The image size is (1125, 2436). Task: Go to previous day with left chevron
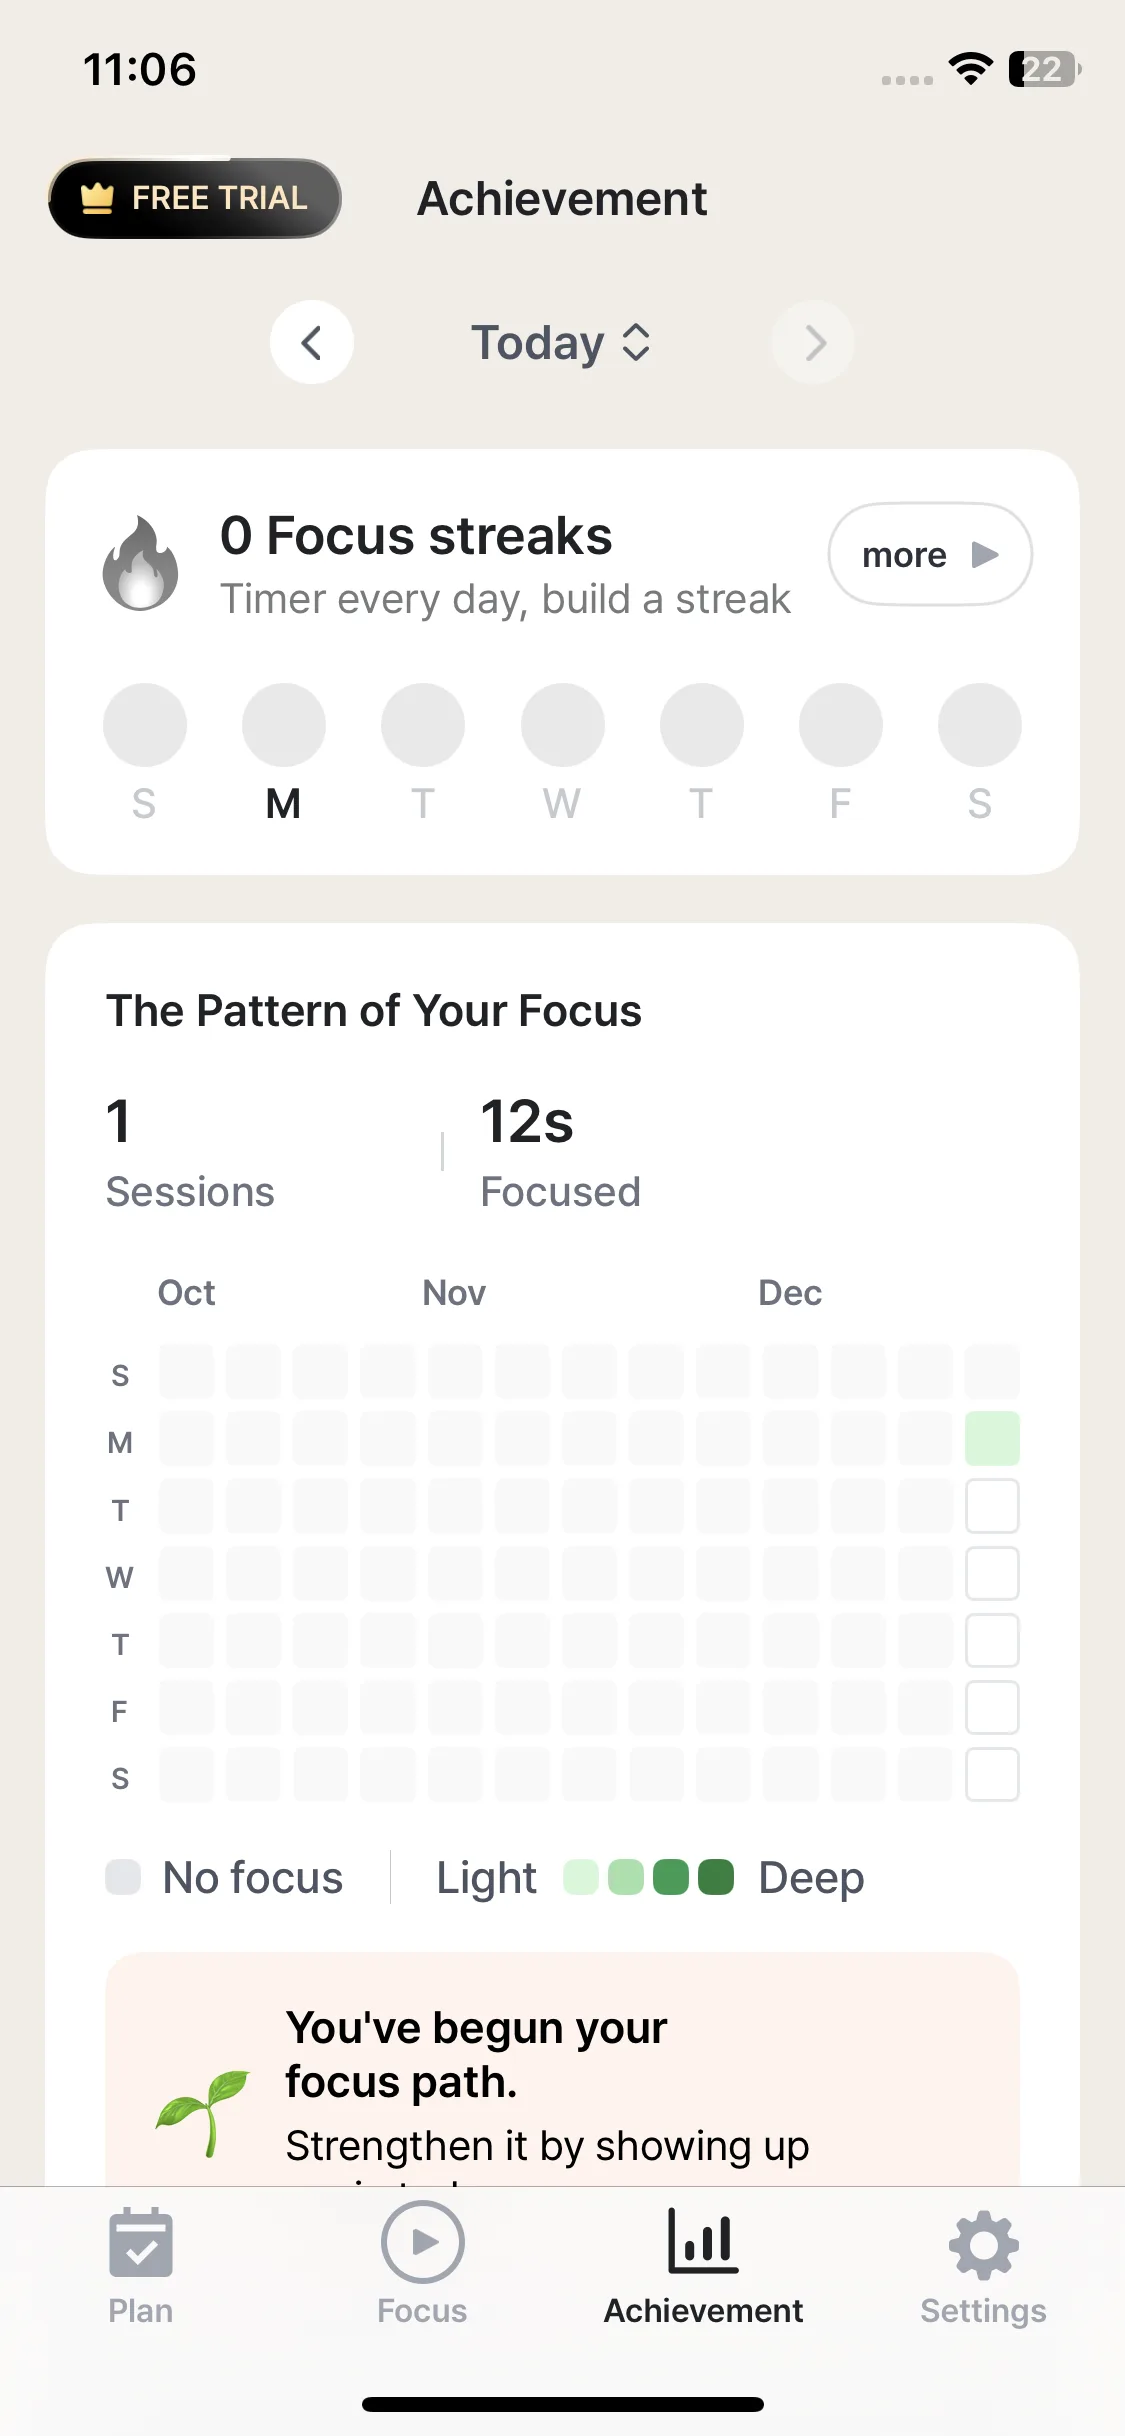click(x=312, y=343)
